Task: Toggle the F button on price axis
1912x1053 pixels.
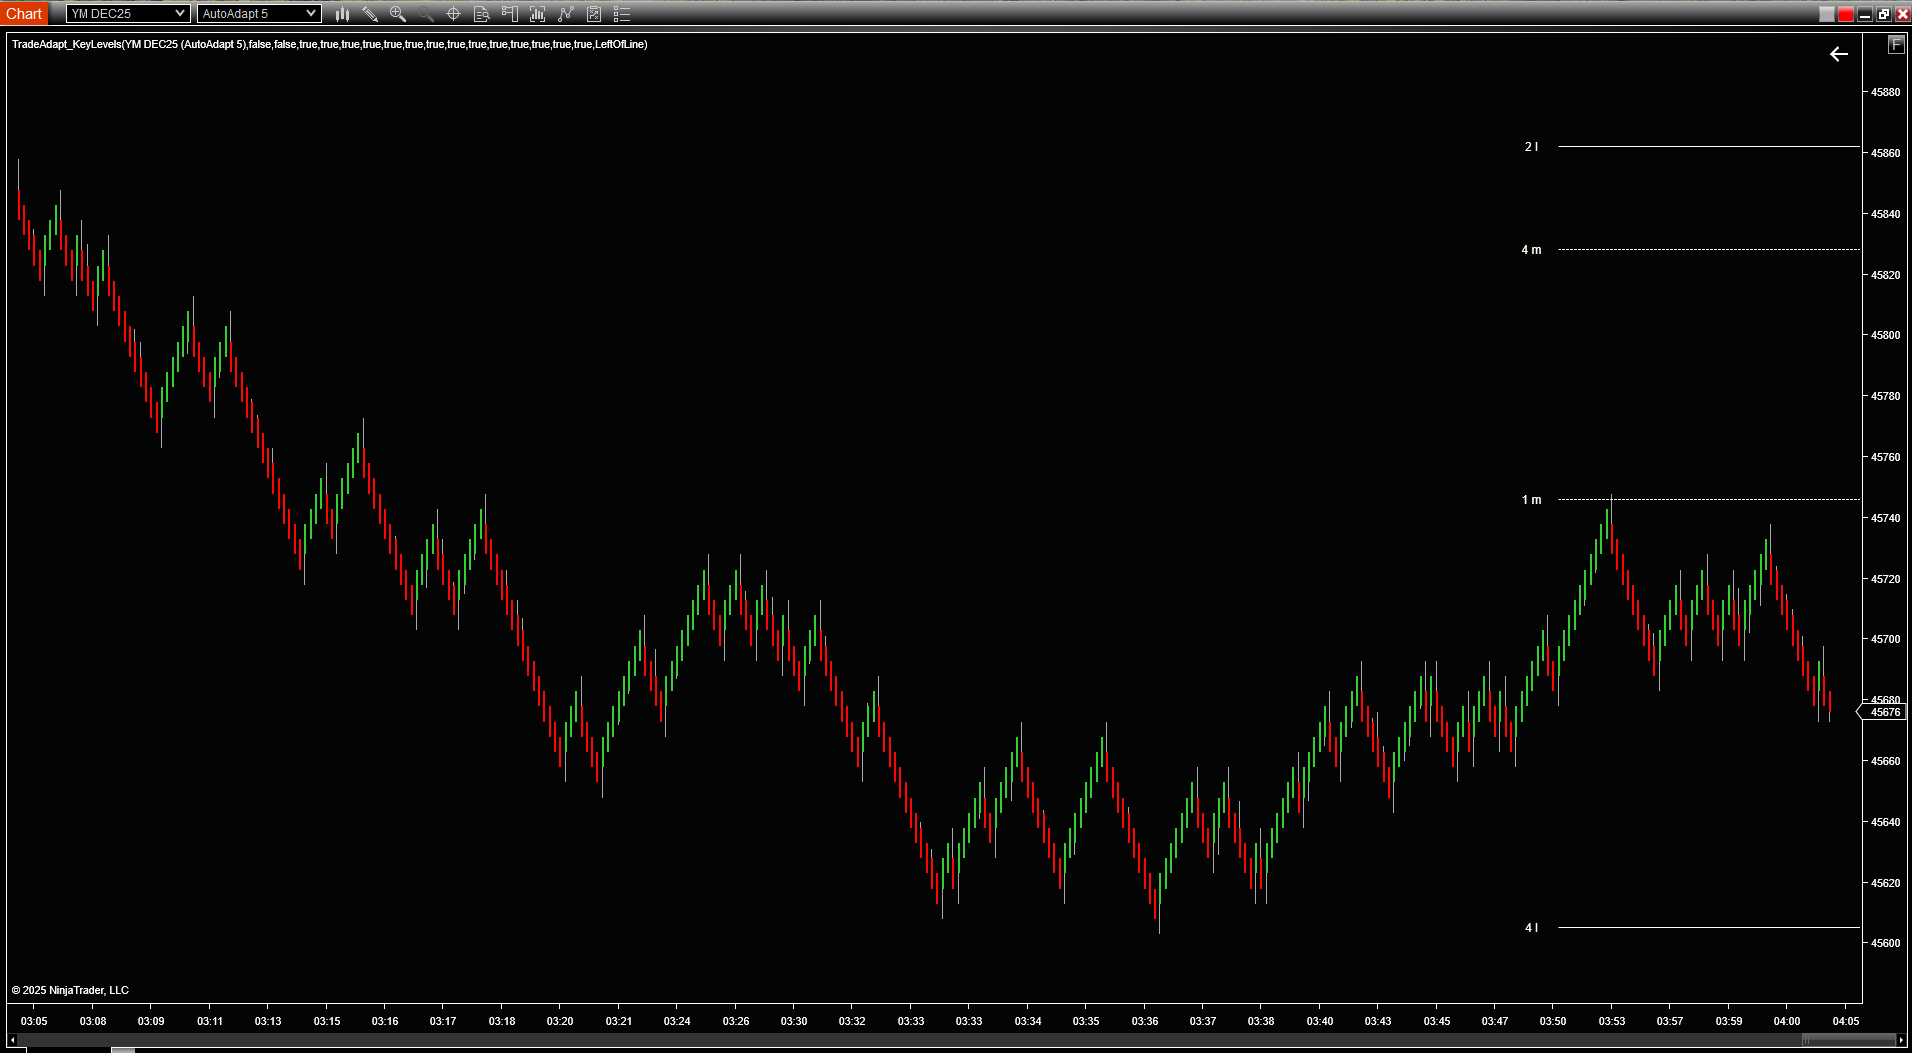Action: [1895, 45]
